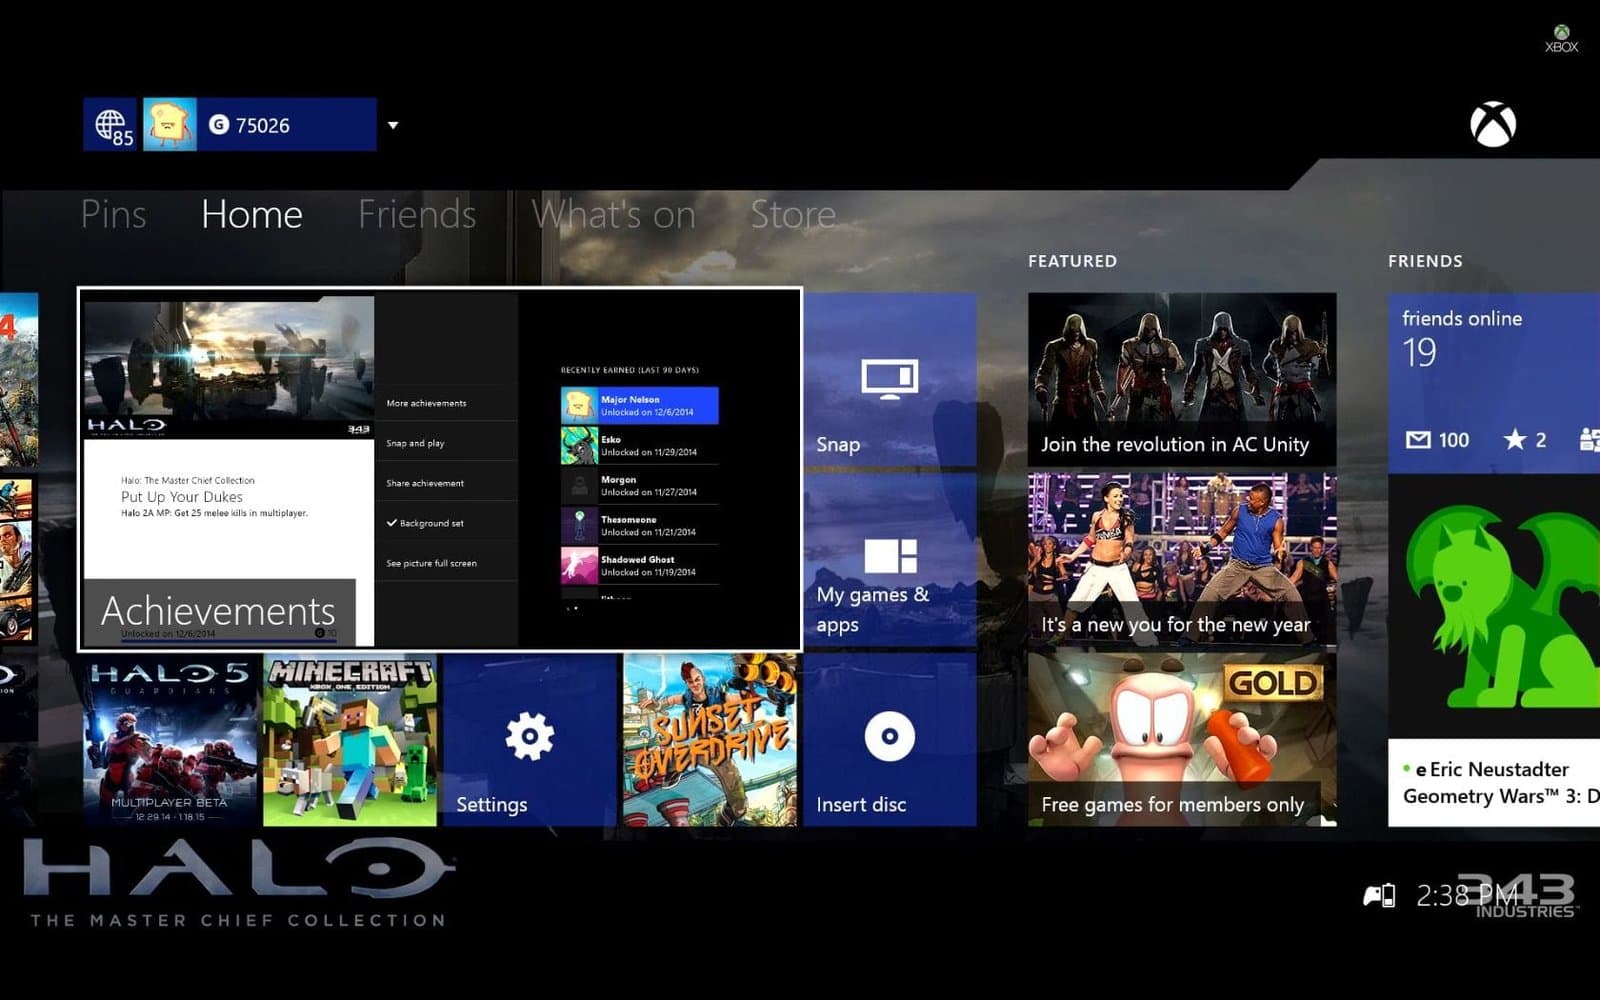Open the Snap tile
Viewport: 1600px width, 1000px height.
click(x=890, y=379)
